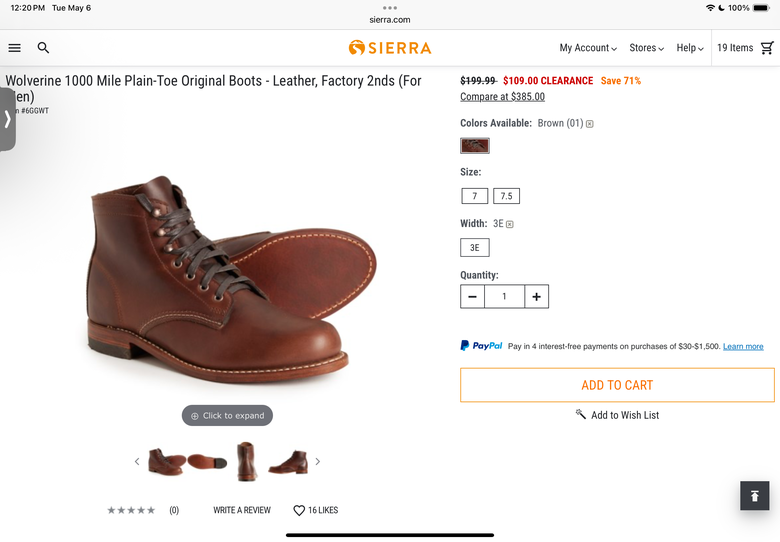Tap the search magnifier icon
The image size is (780, 542).
[x=43, y=48]
